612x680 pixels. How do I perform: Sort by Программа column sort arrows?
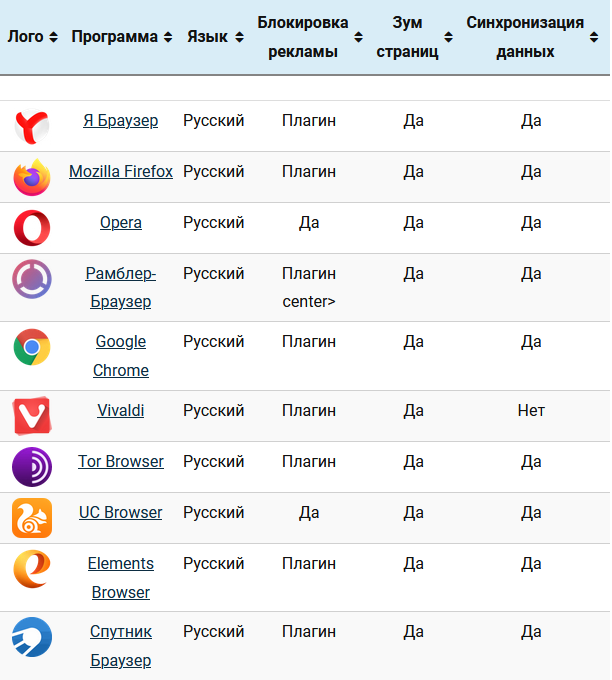(168, 37)
